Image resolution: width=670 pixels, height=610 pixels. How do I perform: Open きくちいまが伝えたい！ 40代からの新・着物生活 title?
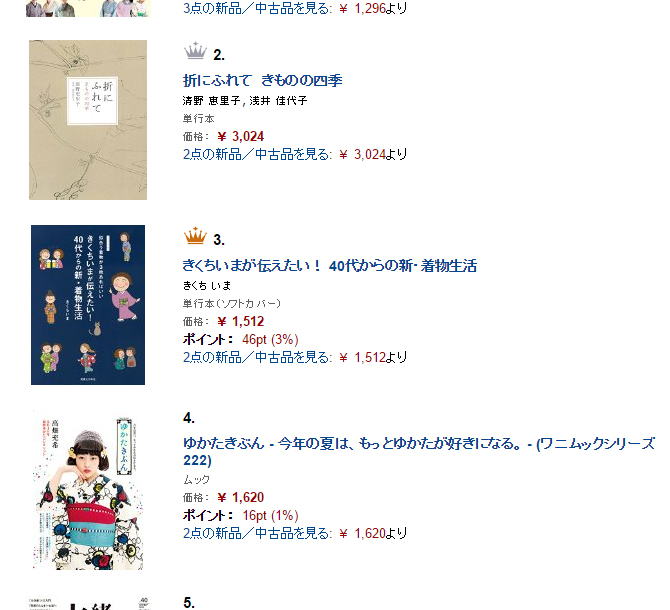pos(329,266)
